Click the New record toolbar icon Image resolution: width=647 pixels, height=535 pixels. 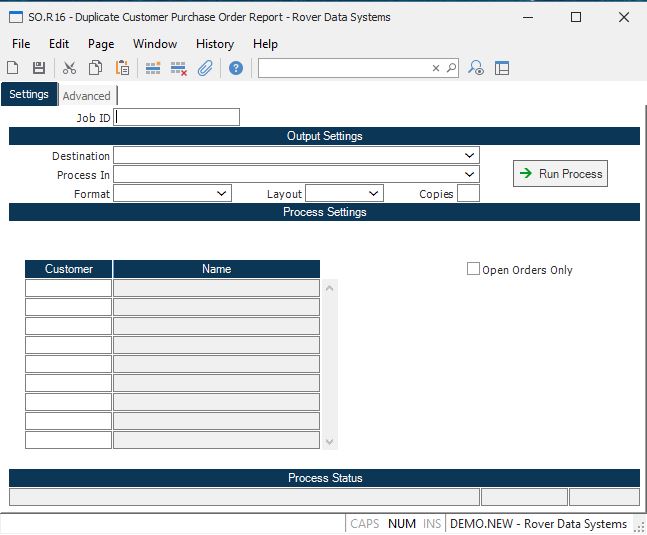tap(13, 68)
